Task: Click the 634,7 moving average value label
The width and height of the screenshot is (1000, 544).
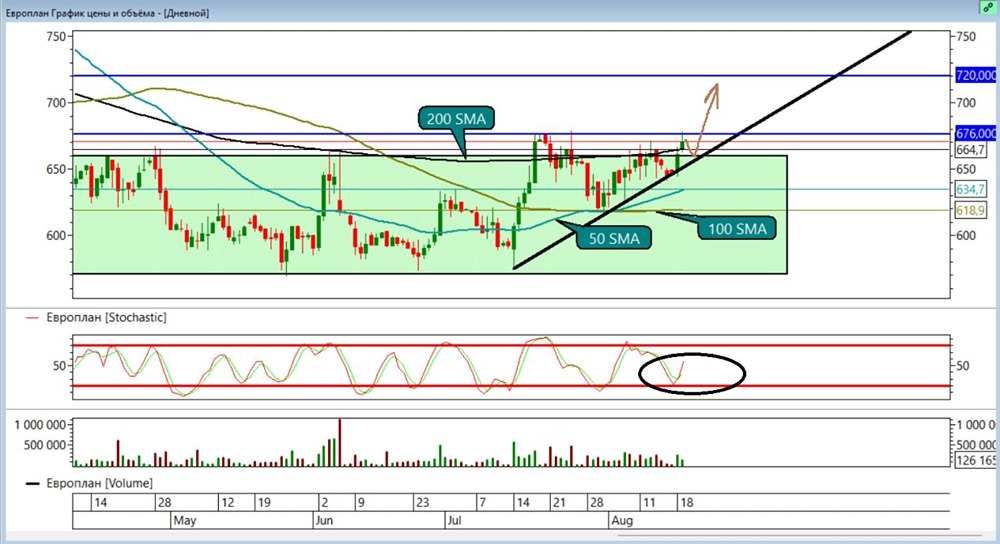Action: [971, 189]
